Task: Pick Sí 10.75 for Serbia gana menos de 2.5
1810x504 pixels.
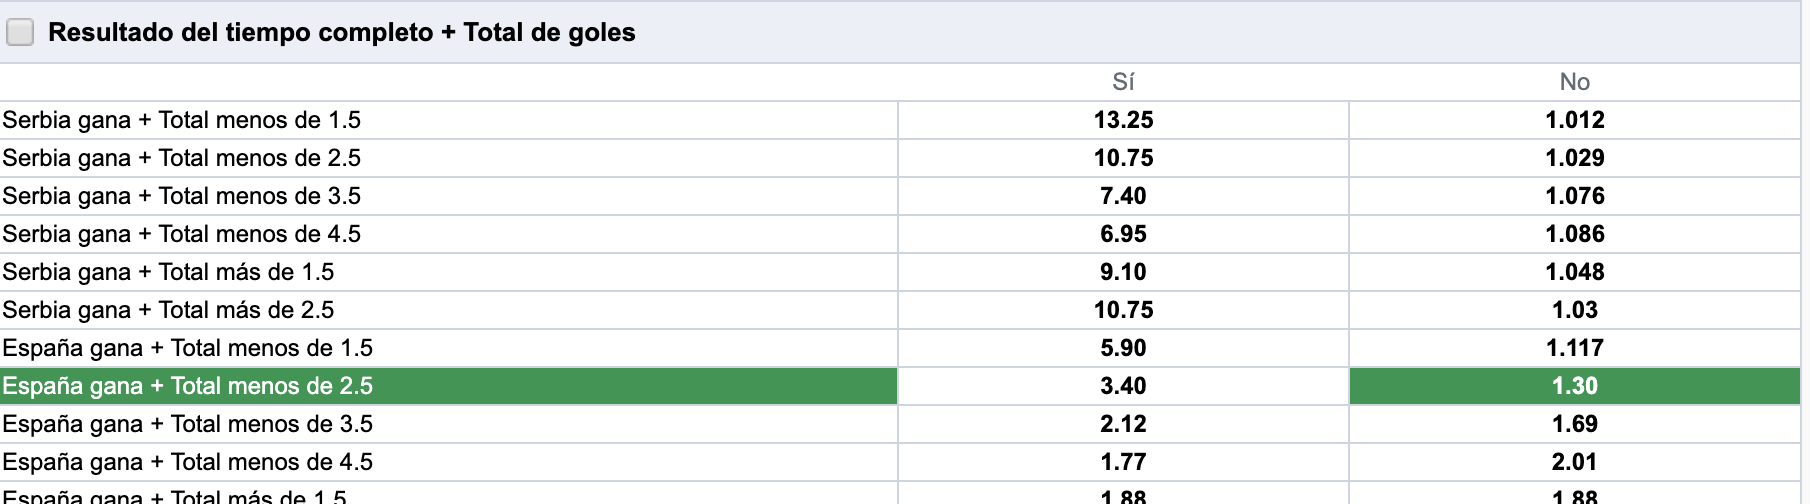Action: pyautogui.click(x=1123, y=158)
